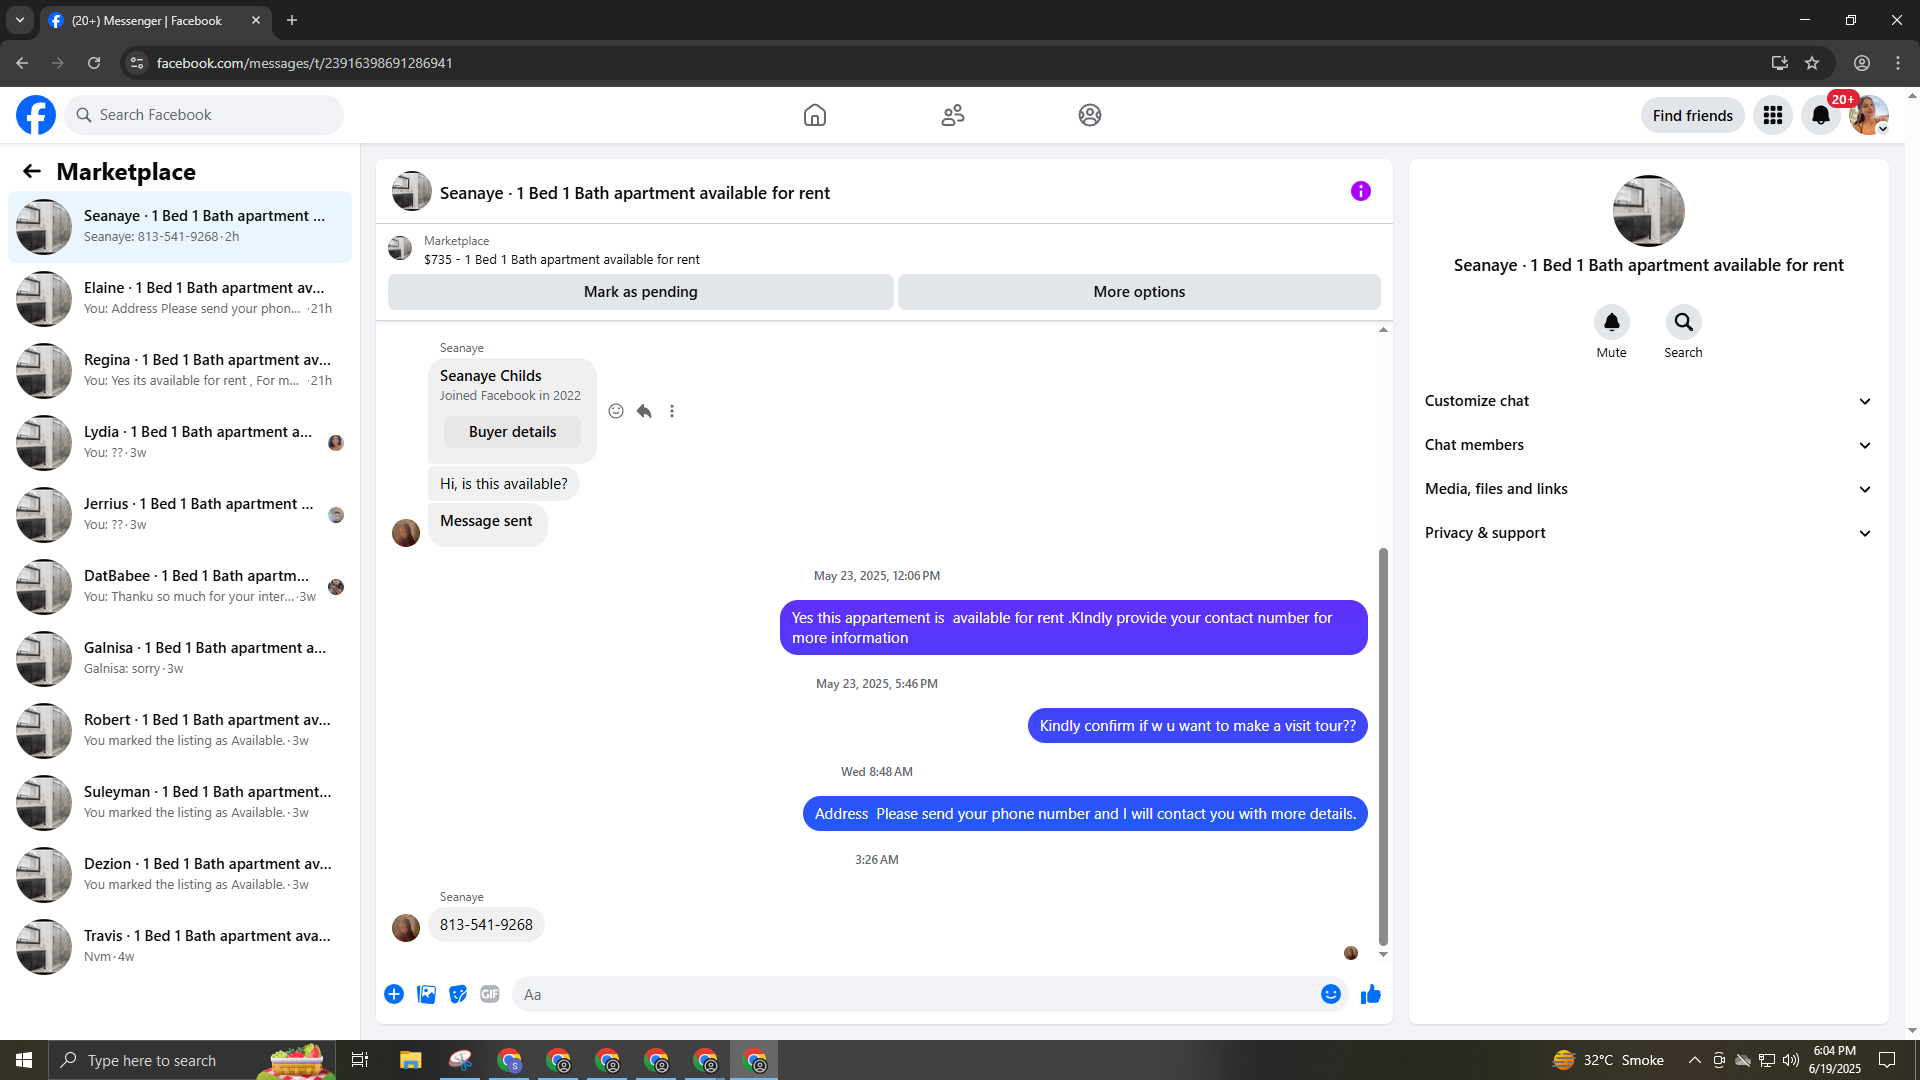Image resolution: width=1920 pixels, height=1080 pixels.
Task: Open the Groups icon in top navigation
Action: (x=1090, y=115)
